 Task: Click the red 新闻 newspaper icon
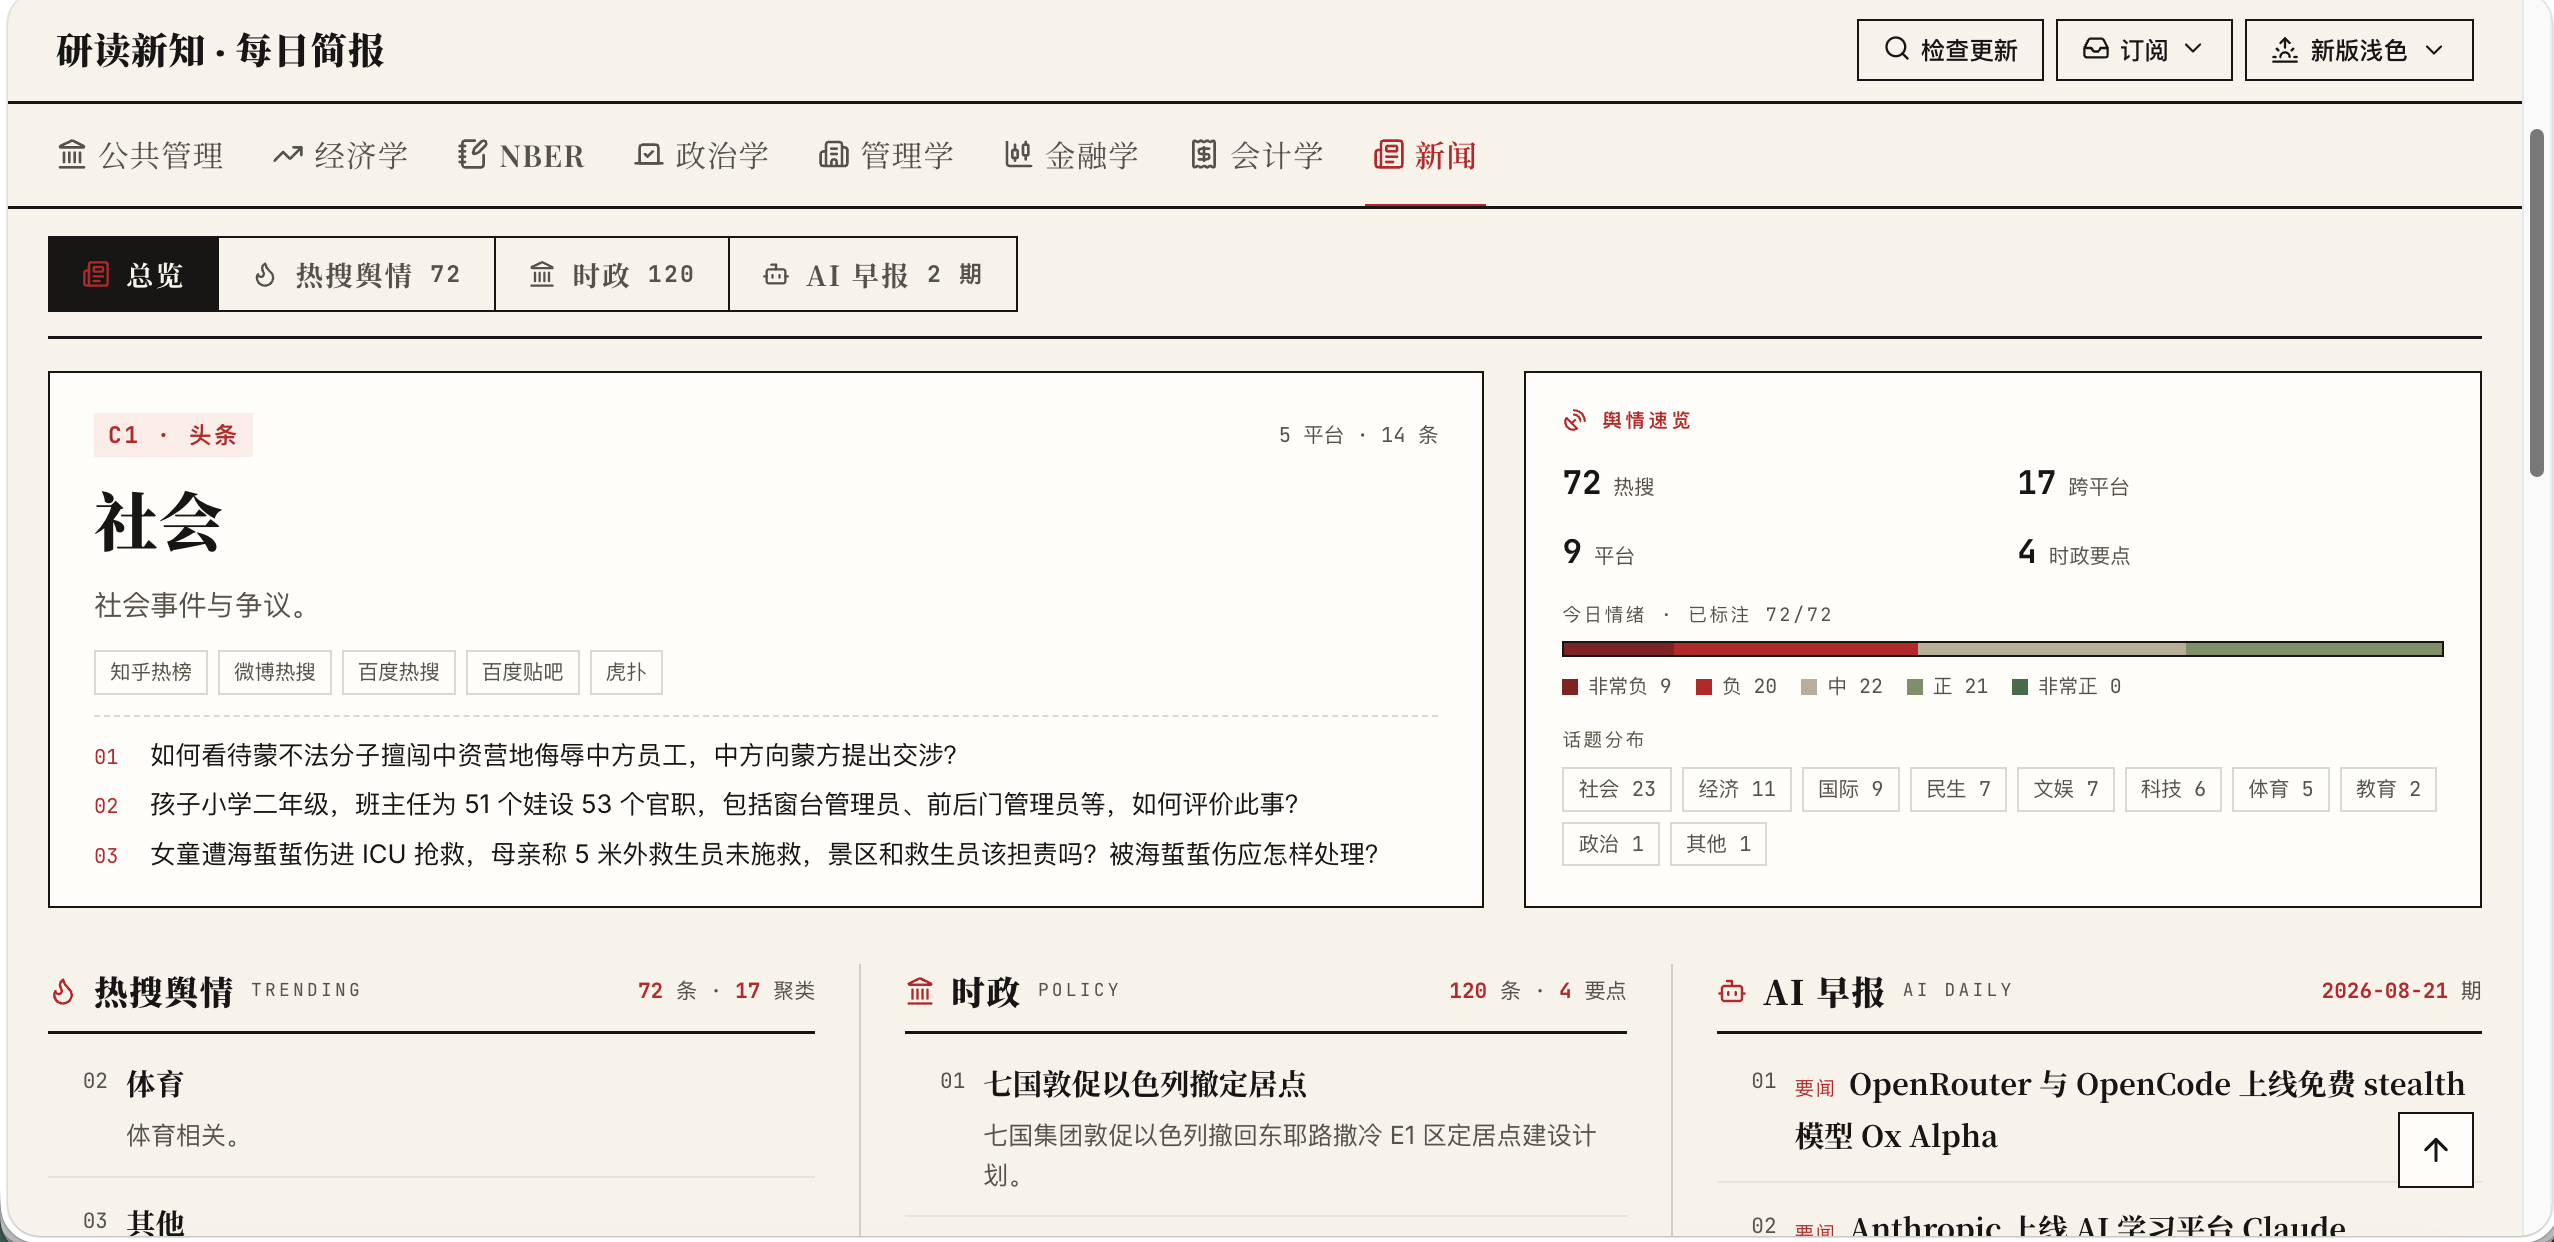pos(1388,155)
